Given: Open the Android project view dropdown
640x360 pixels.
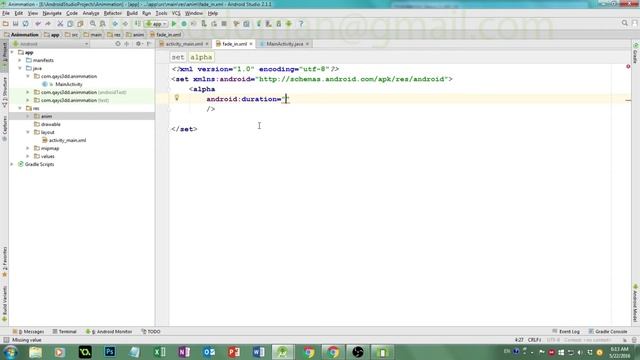Looking at the screenshot, I should [51, 44].
